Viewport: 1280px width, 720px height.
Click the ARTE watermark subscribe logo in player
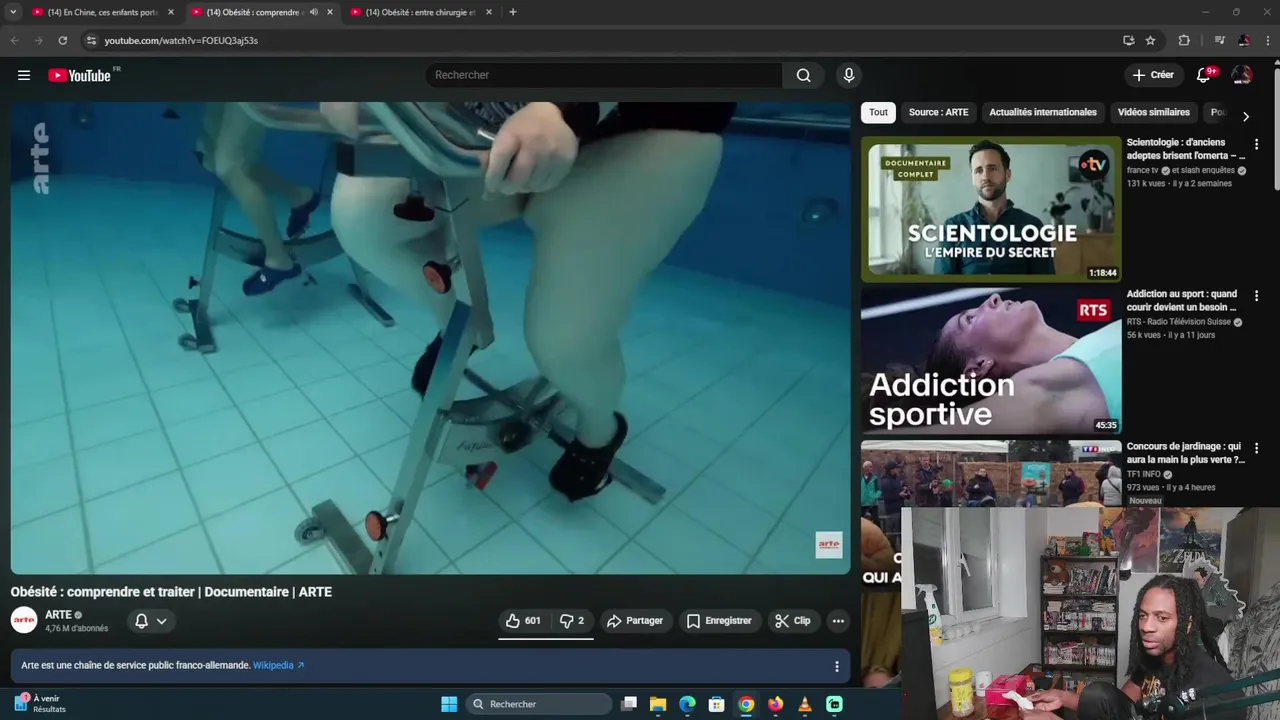[x=829, y=545]
